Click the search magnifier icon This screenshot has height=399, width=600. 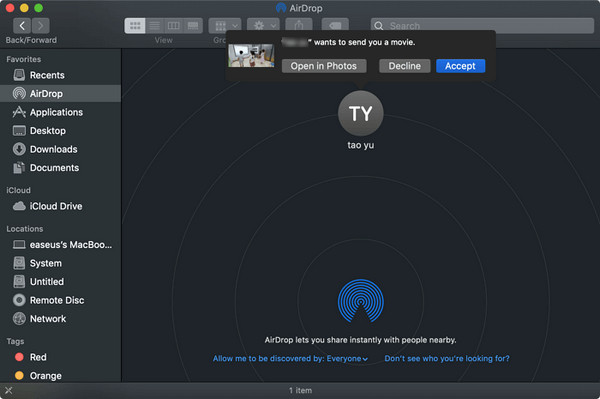(378, 26)
